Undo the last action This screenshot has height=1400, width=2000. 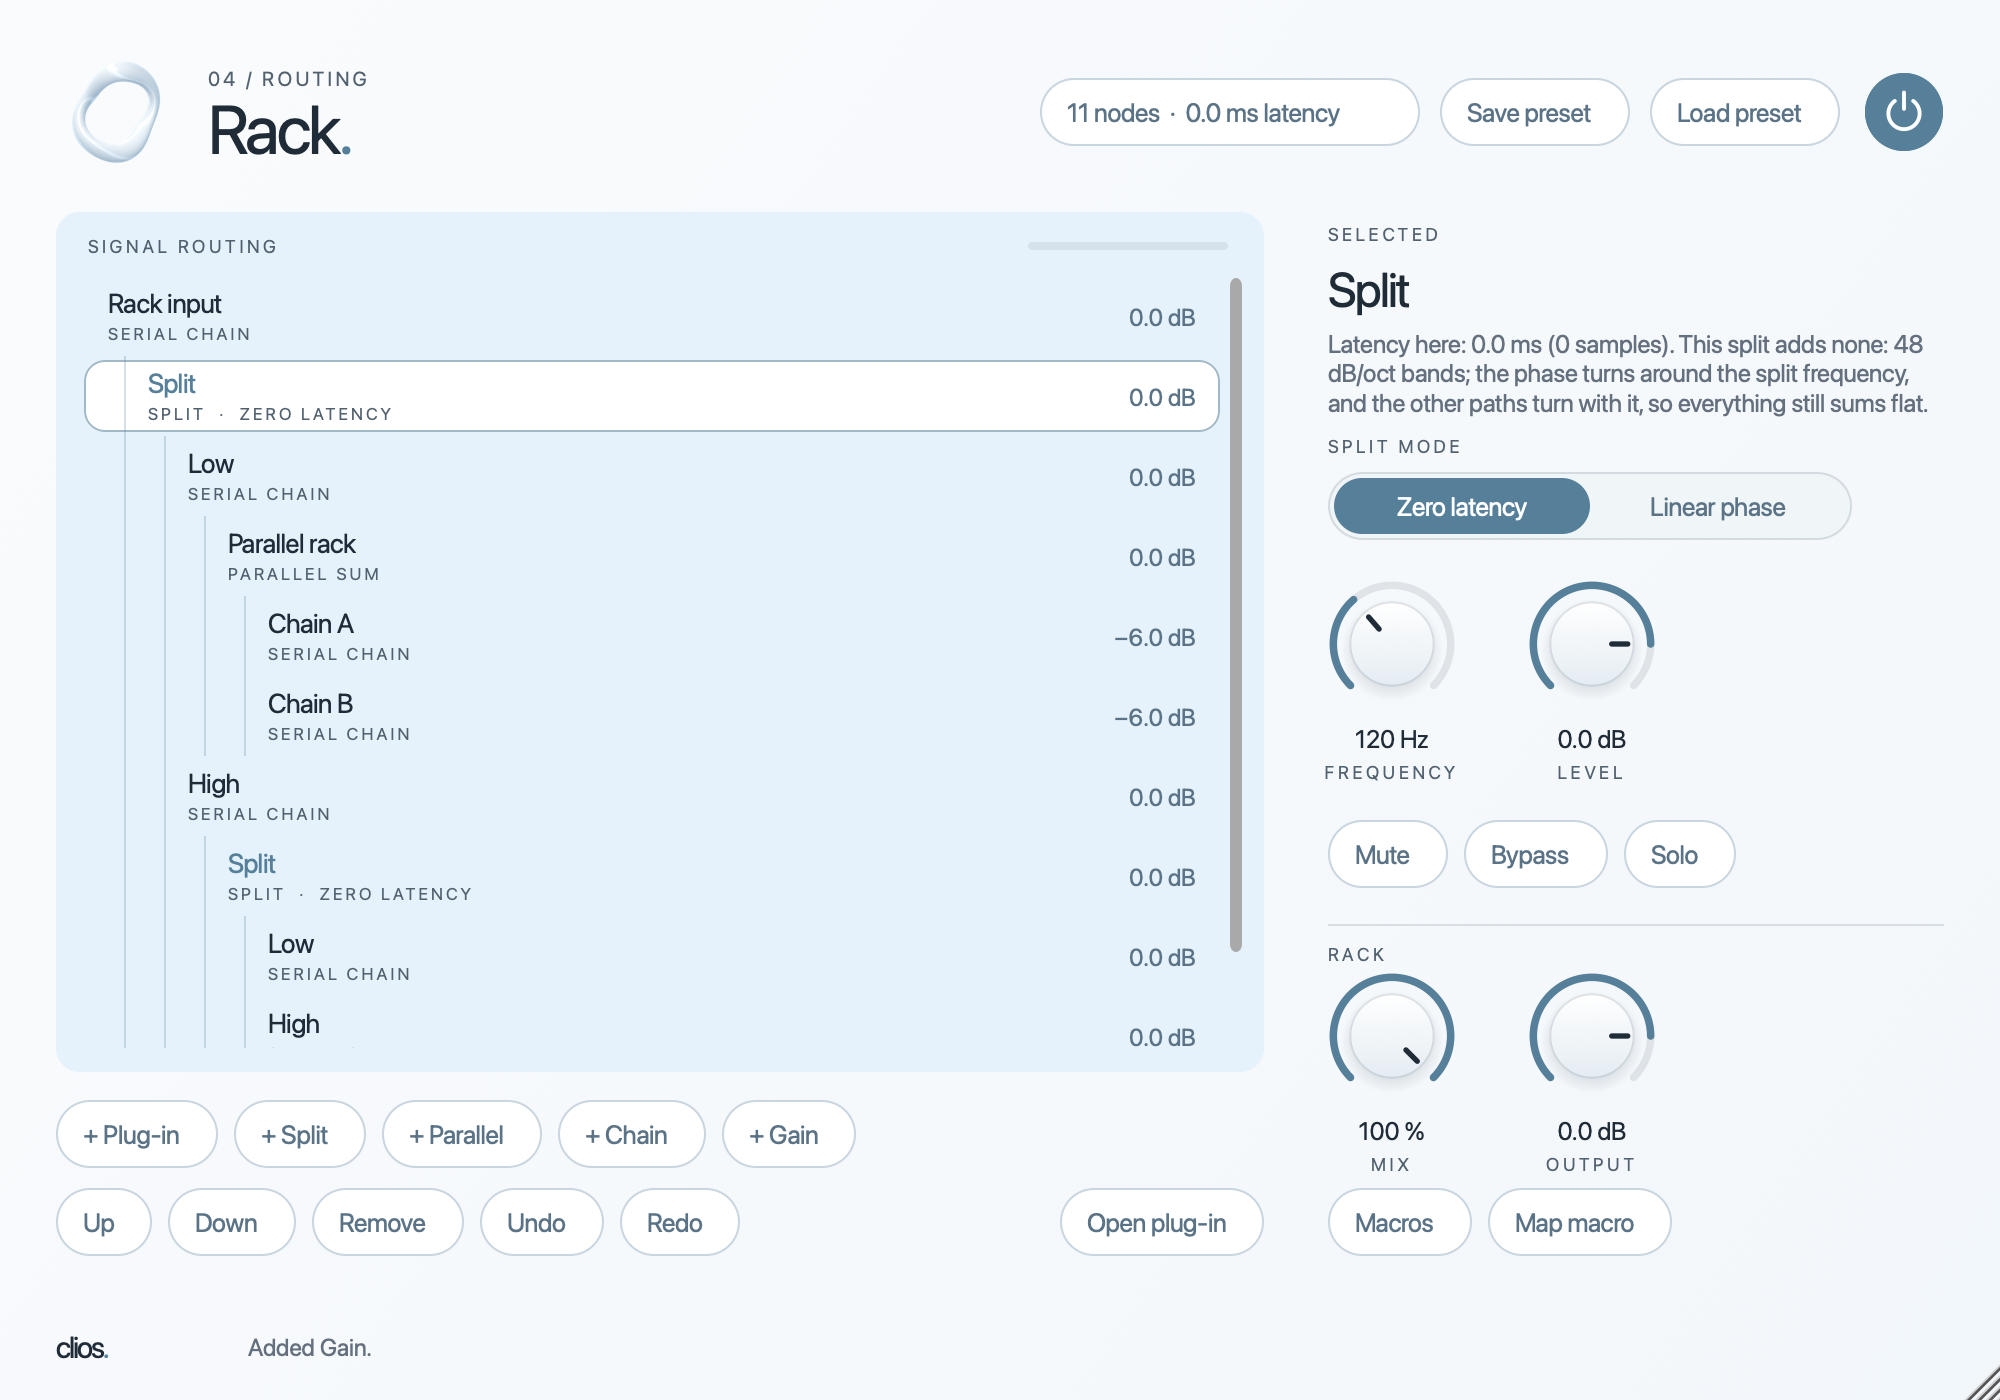coord(542,1223)
